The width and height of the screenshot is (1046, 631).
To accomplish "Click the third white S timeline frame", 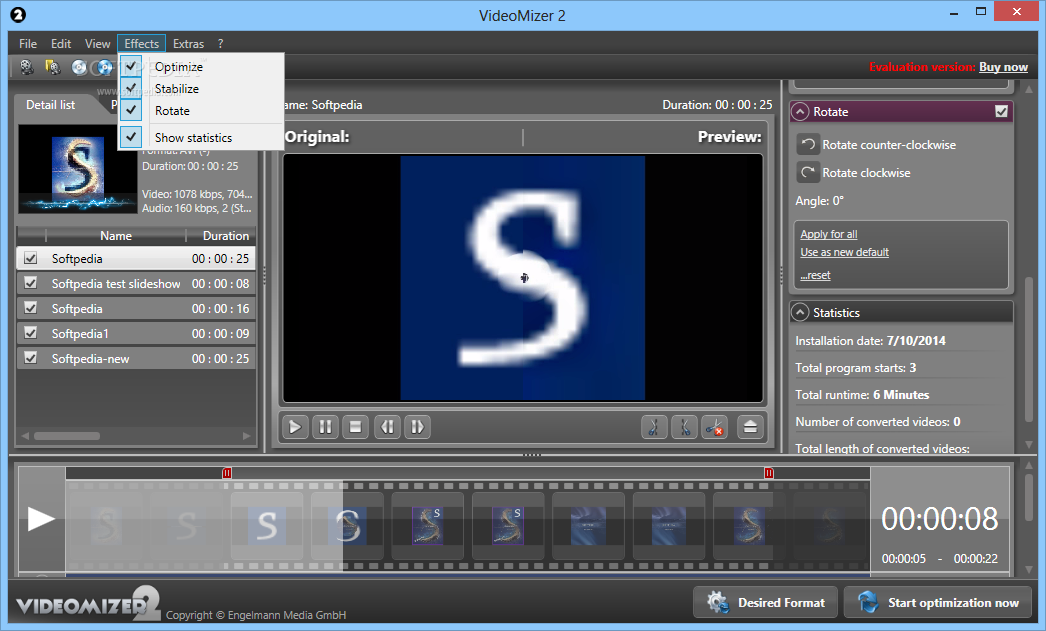I will pos(266,526).
